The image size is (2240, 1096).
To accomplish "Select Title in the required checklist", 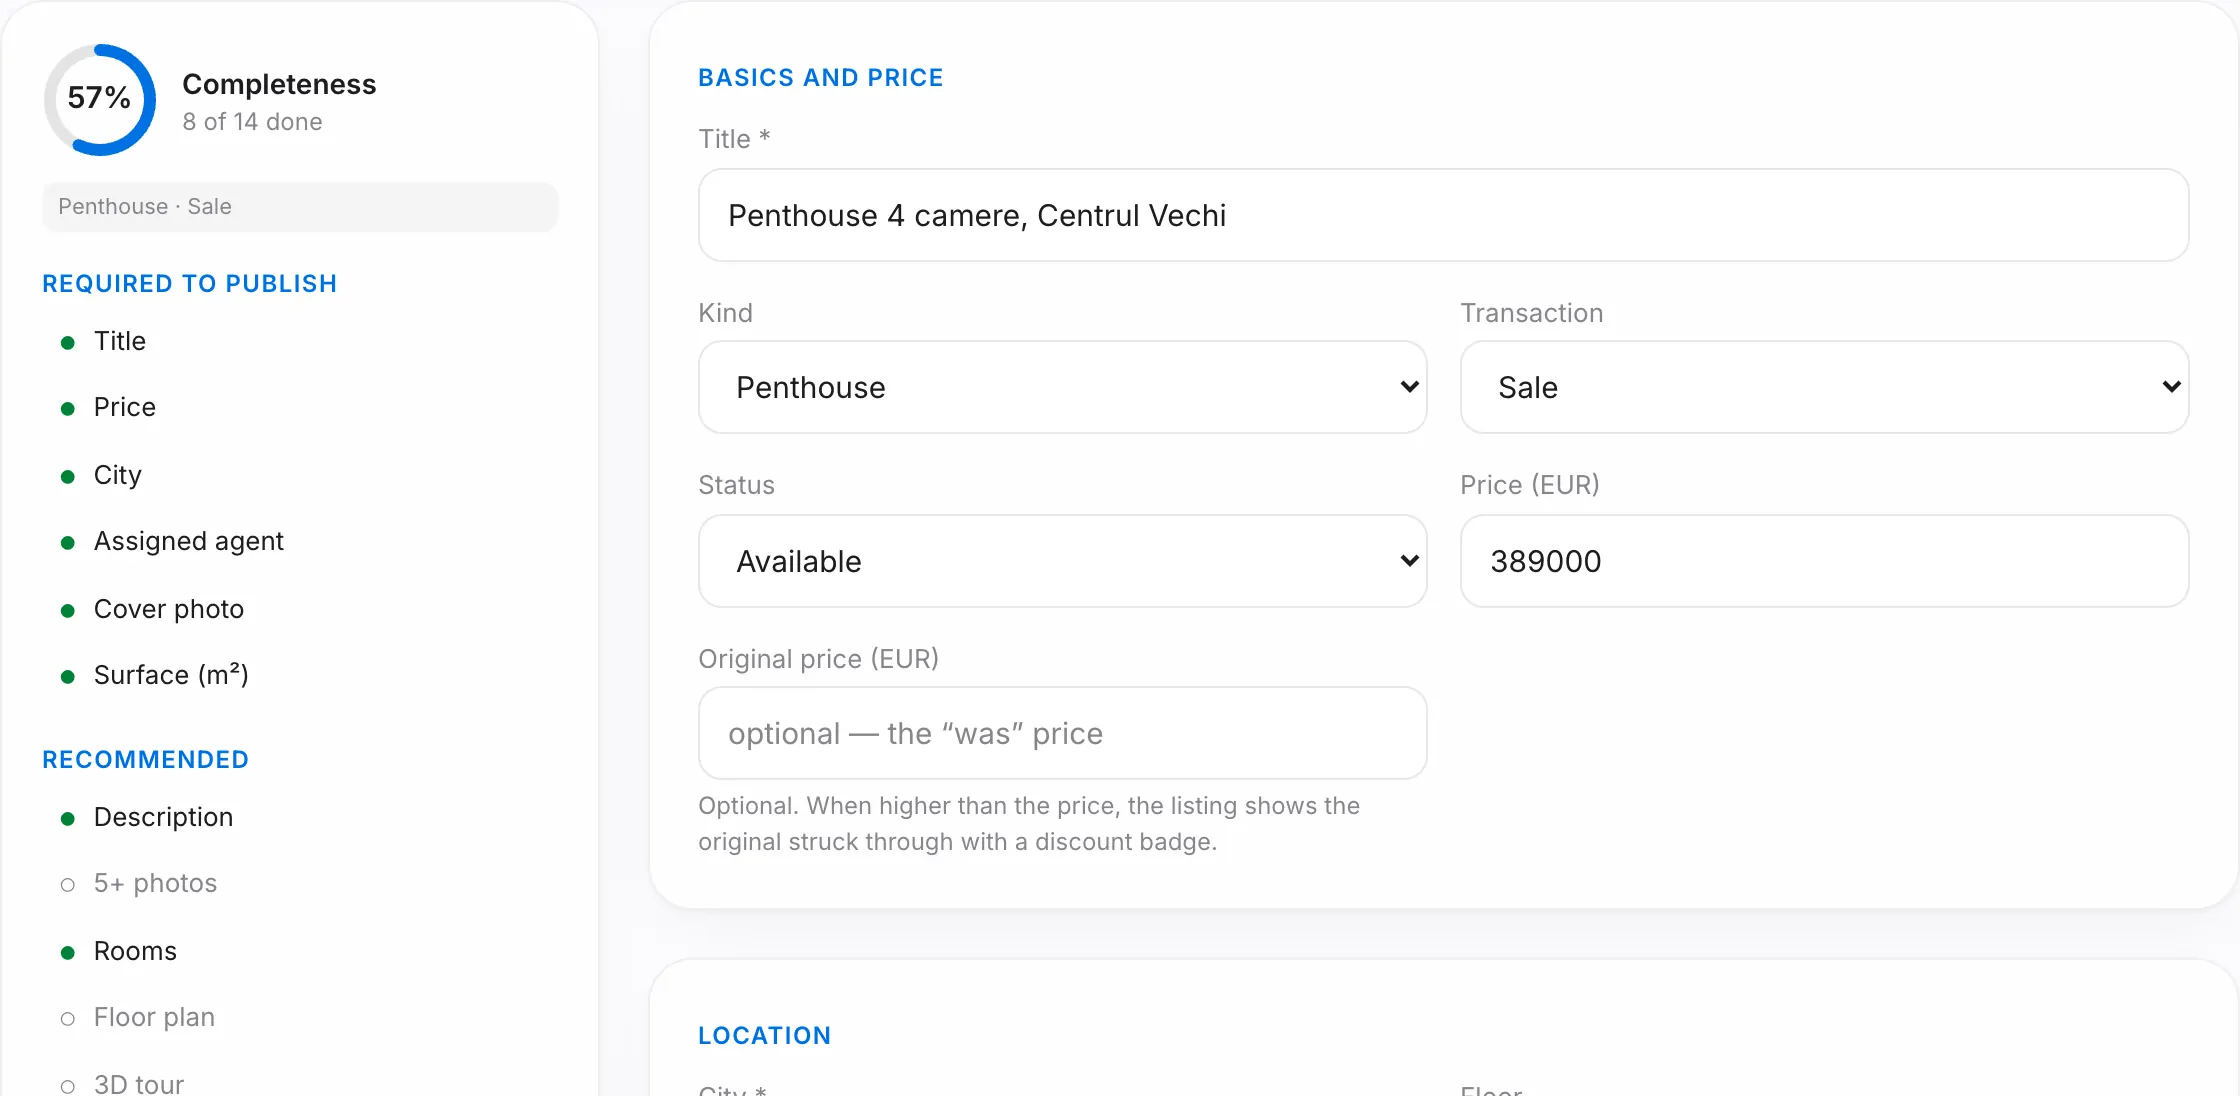I will point(120,341).
